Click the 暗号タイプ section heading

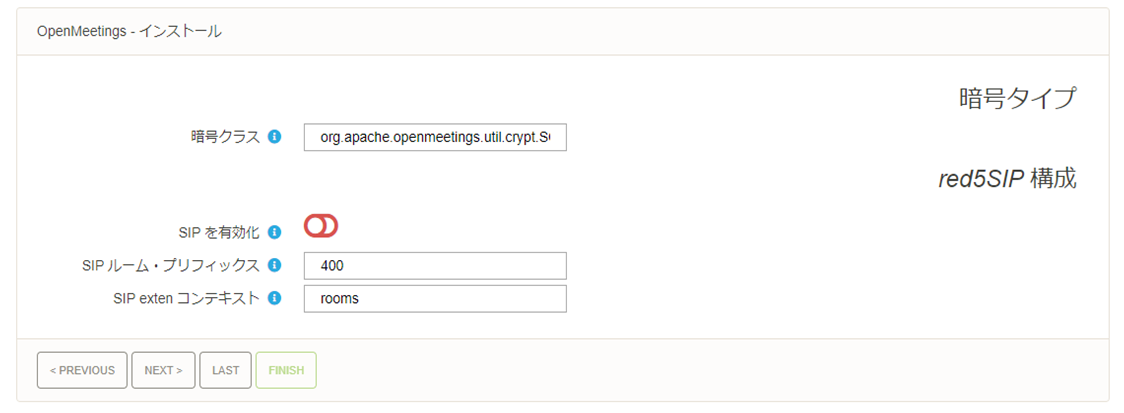(1017, 98)
